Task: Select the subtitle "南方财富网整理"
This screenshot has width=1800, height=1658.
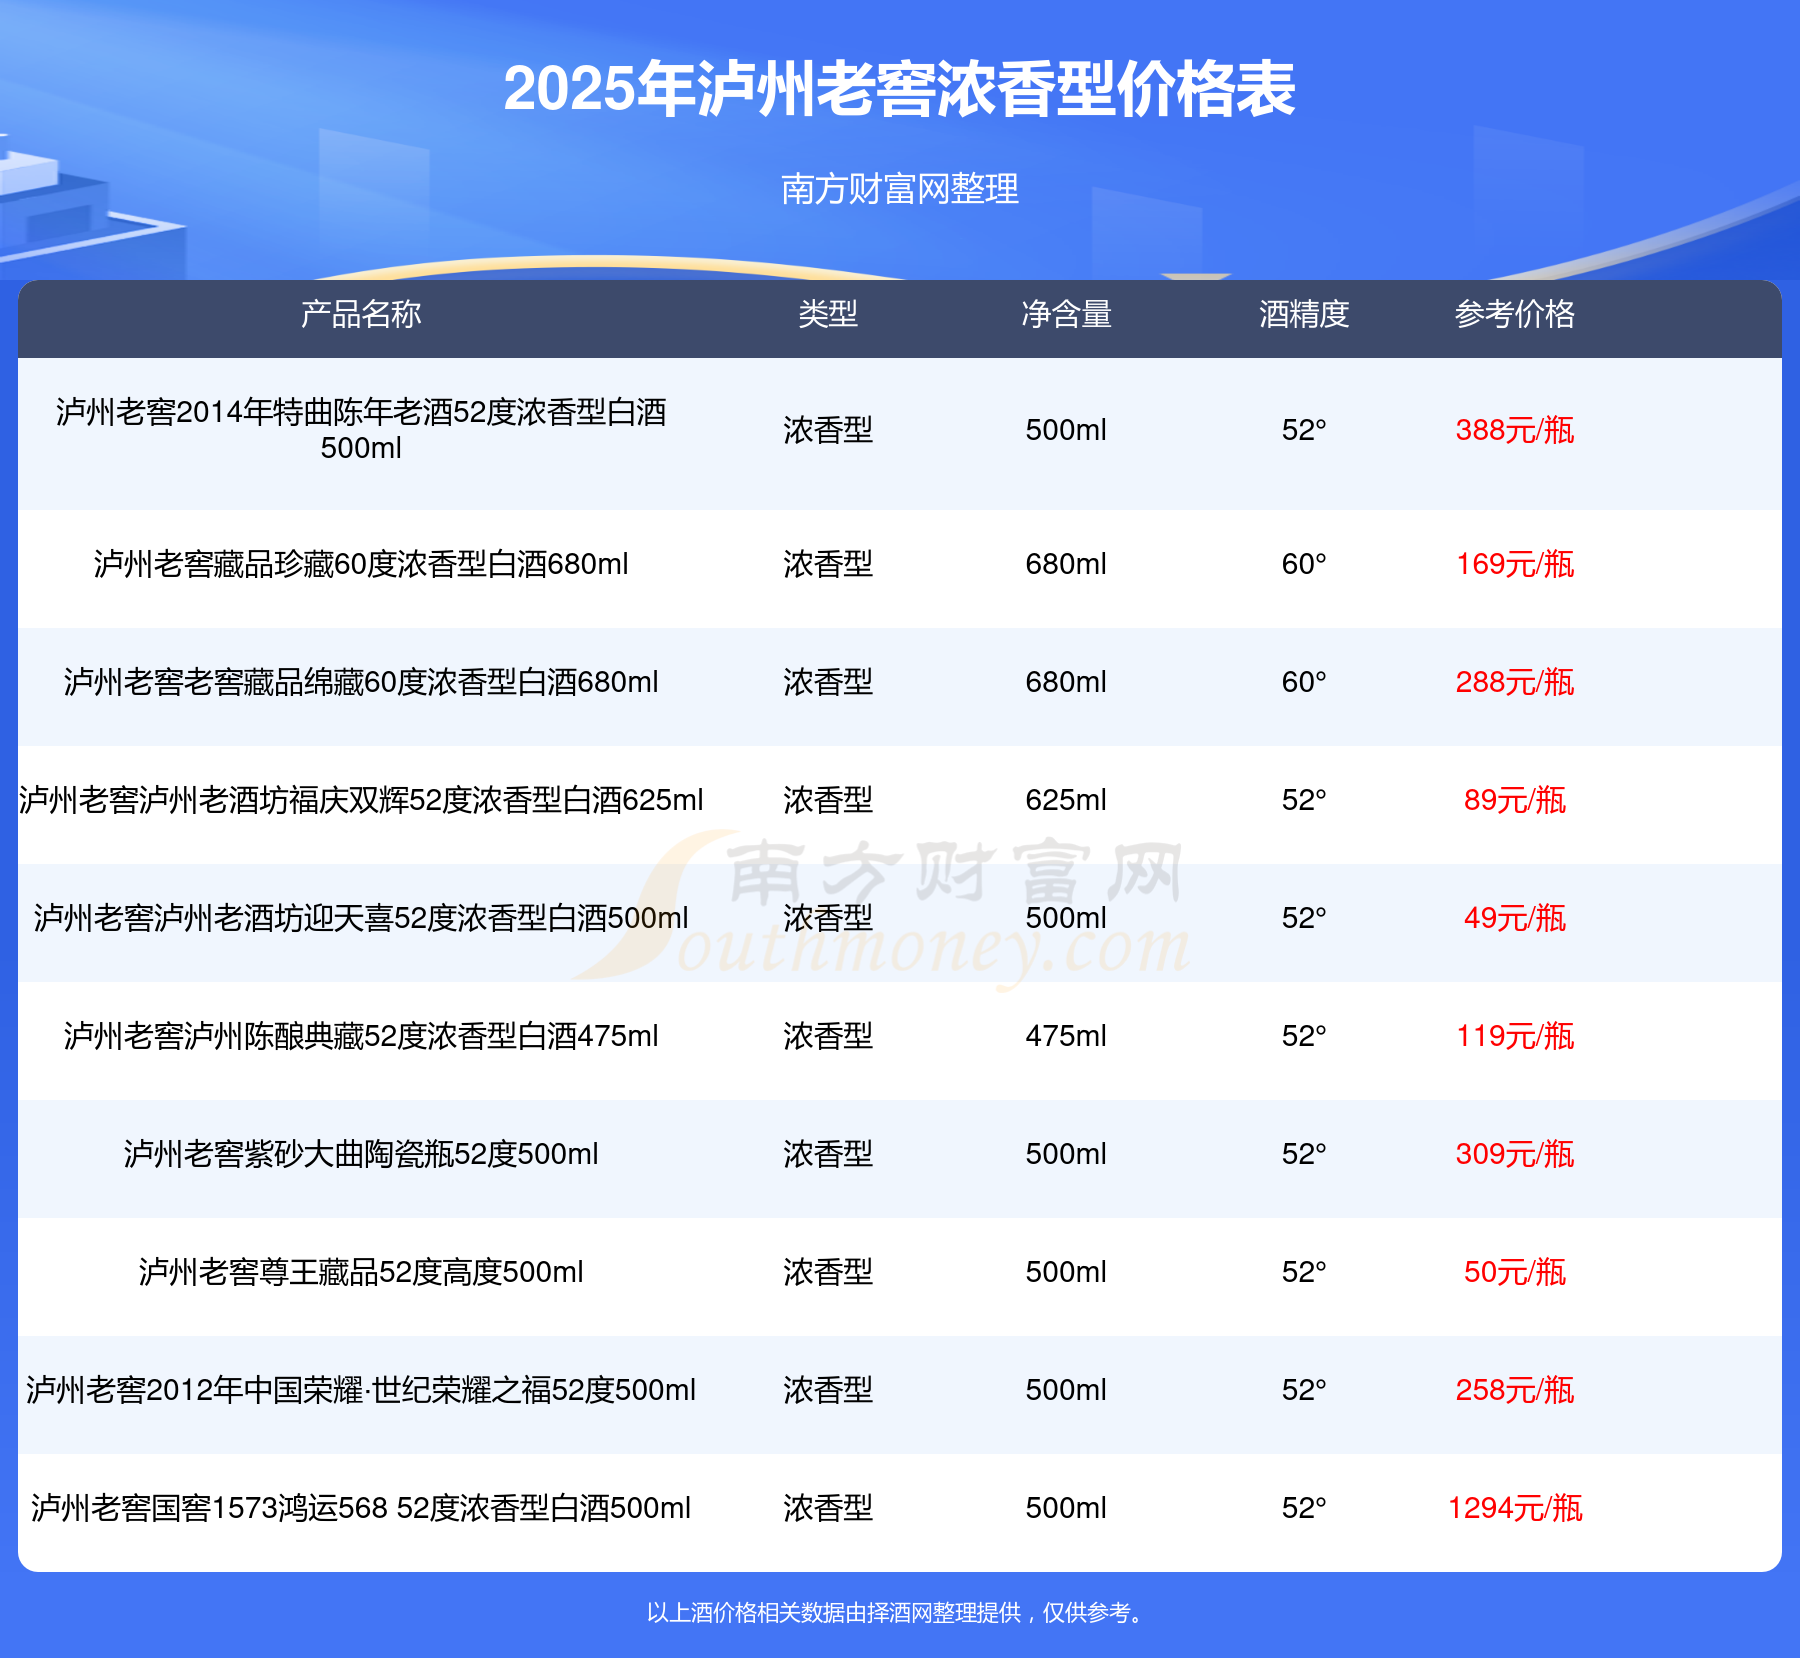Action: coord(899,189)
